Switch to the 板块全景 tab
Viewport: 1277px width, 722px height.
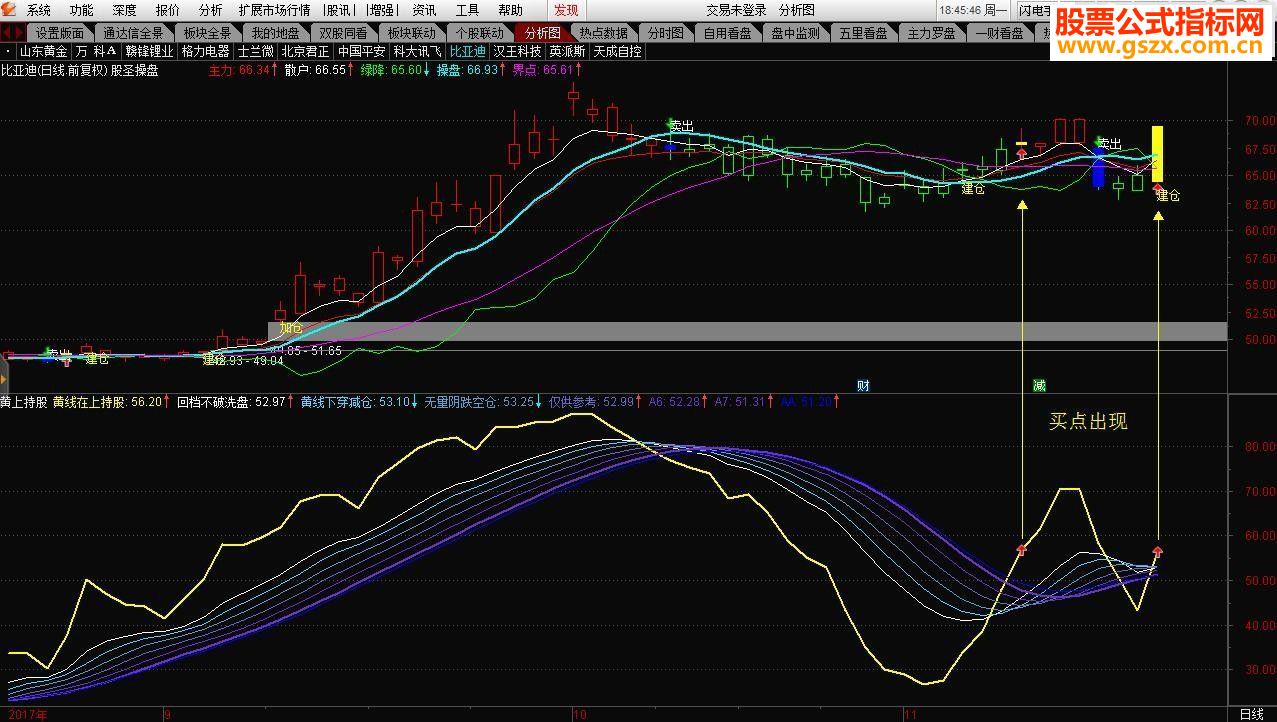click(207, 33)
